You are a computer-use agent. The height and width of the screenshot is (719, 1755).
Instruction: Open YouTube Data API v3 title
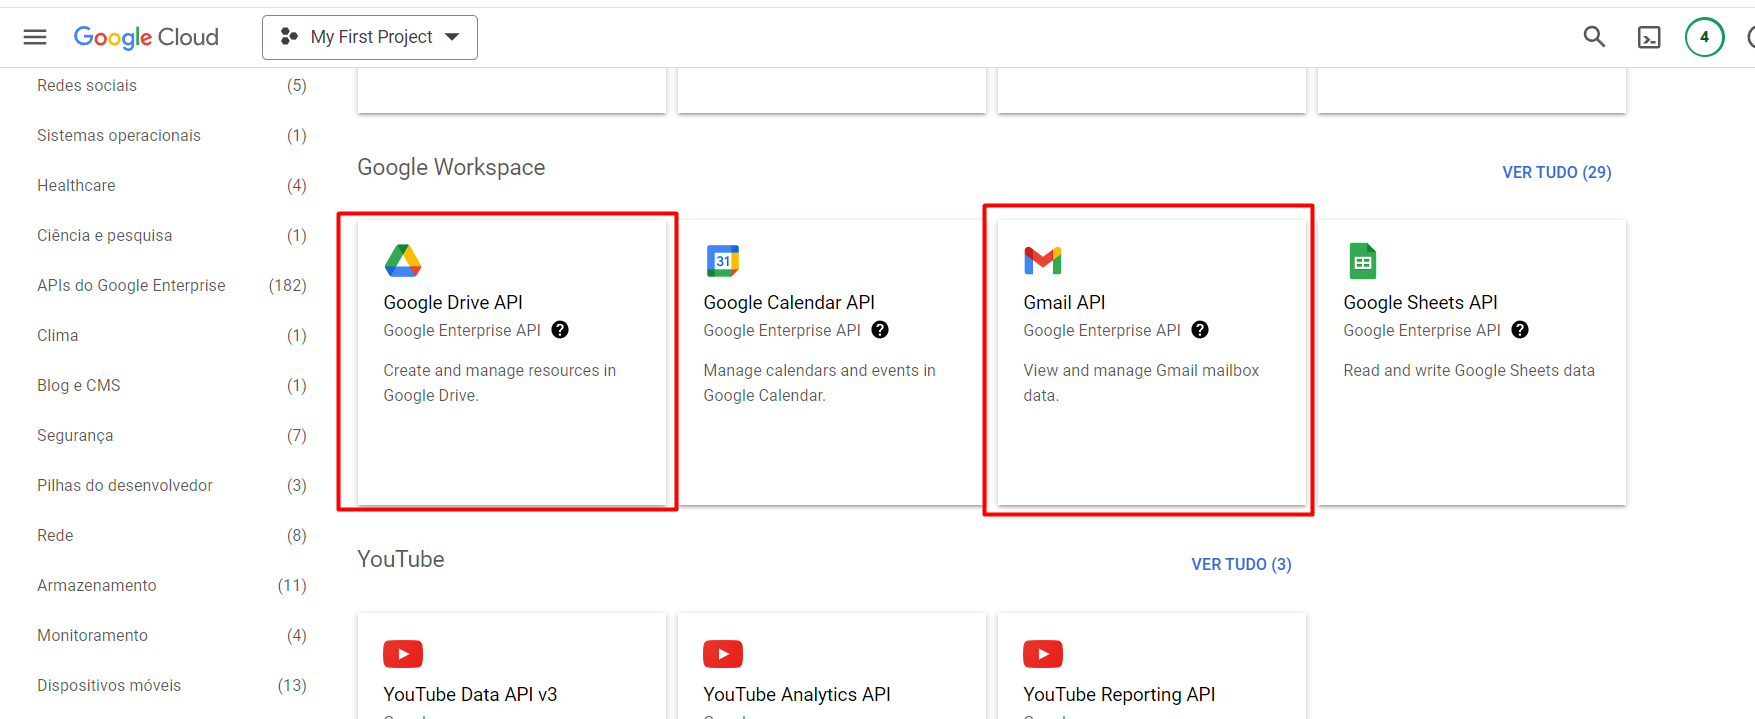click(470, 694)
